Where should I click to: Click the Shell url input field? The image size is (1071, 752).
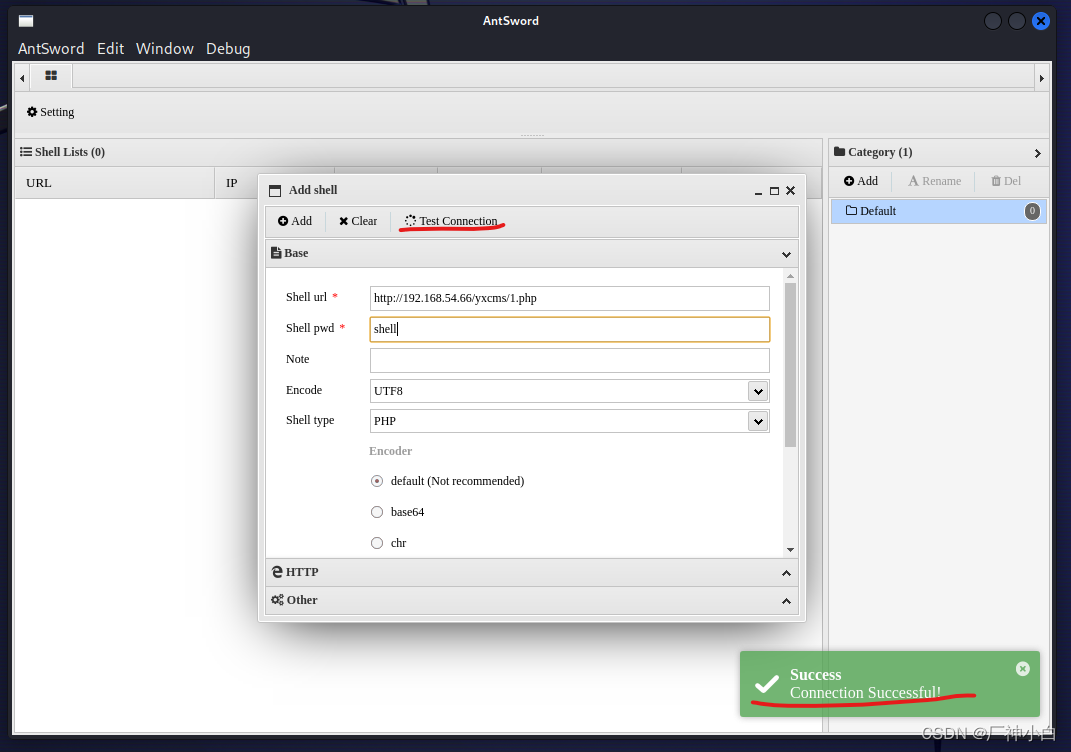pyautogui.click(x=570, y=298)
